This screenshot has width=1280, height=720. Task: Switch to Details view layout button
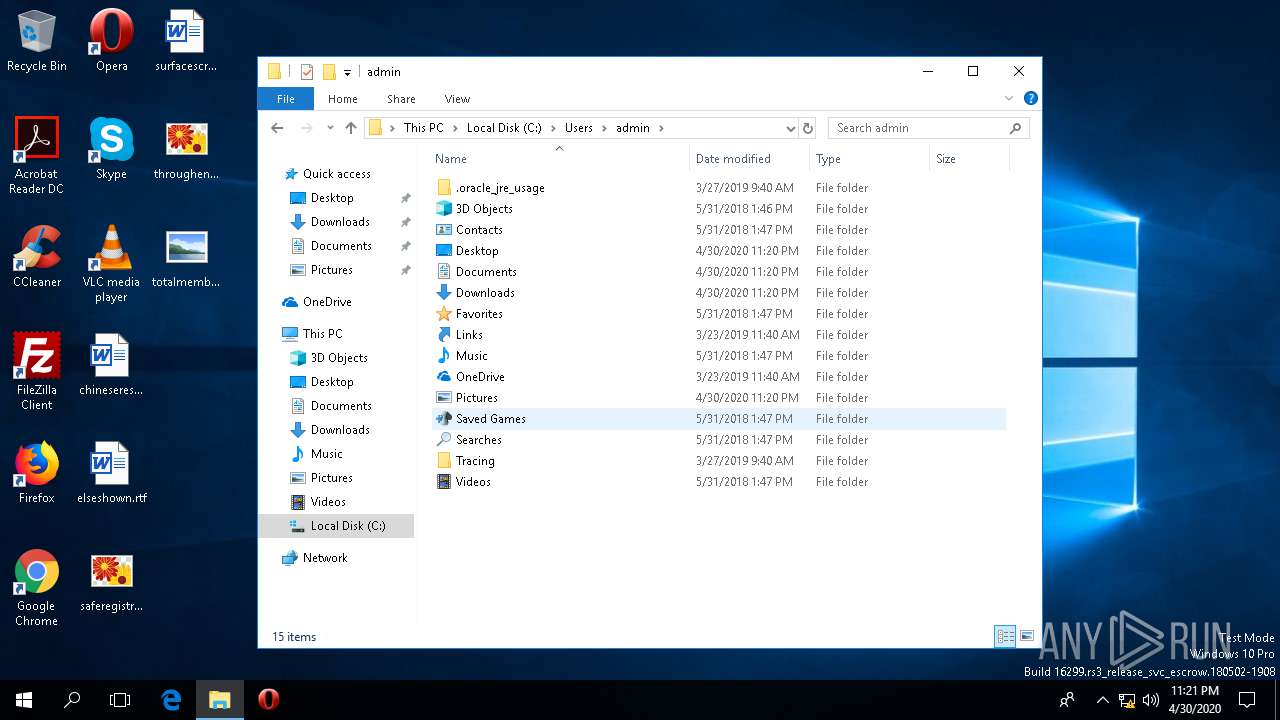(1005, 636)
